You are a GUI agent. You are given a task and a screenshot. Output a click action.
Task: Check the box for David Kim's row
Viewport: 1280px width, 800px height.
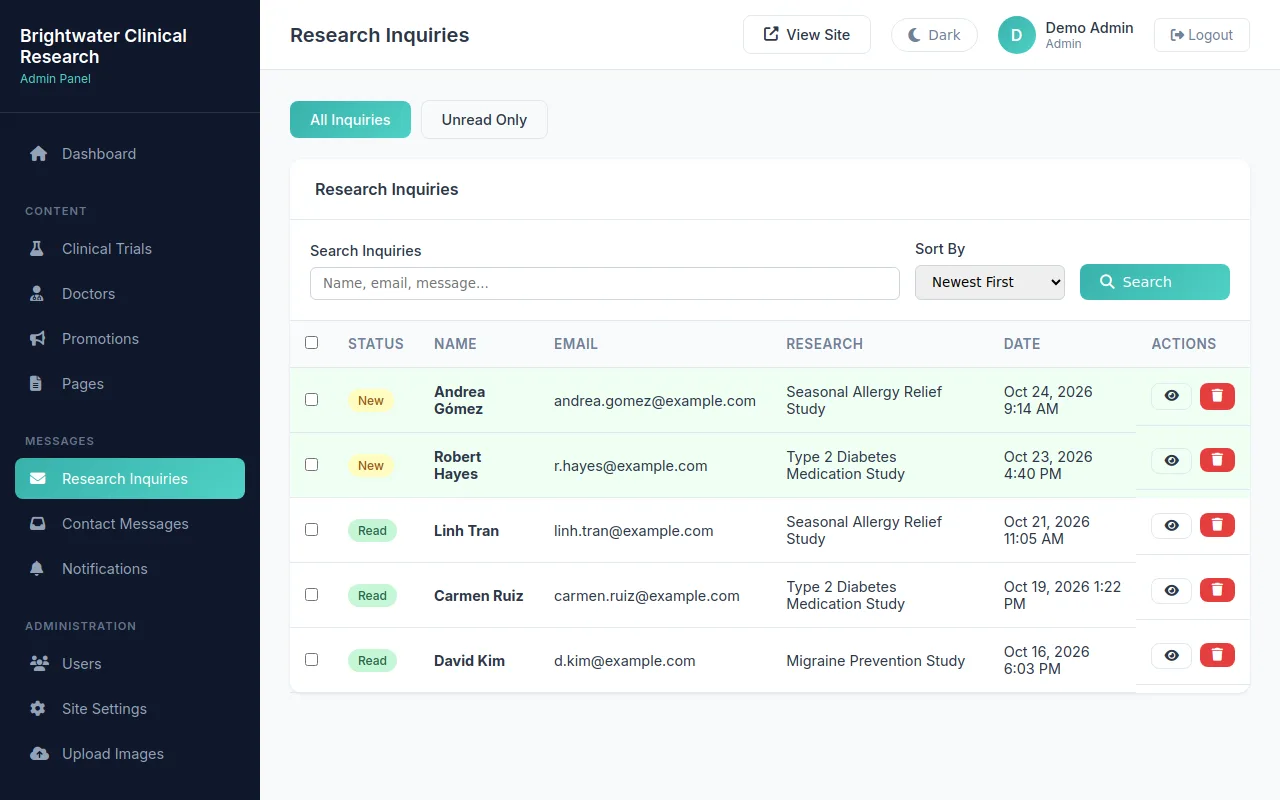(x=311, y=660)
